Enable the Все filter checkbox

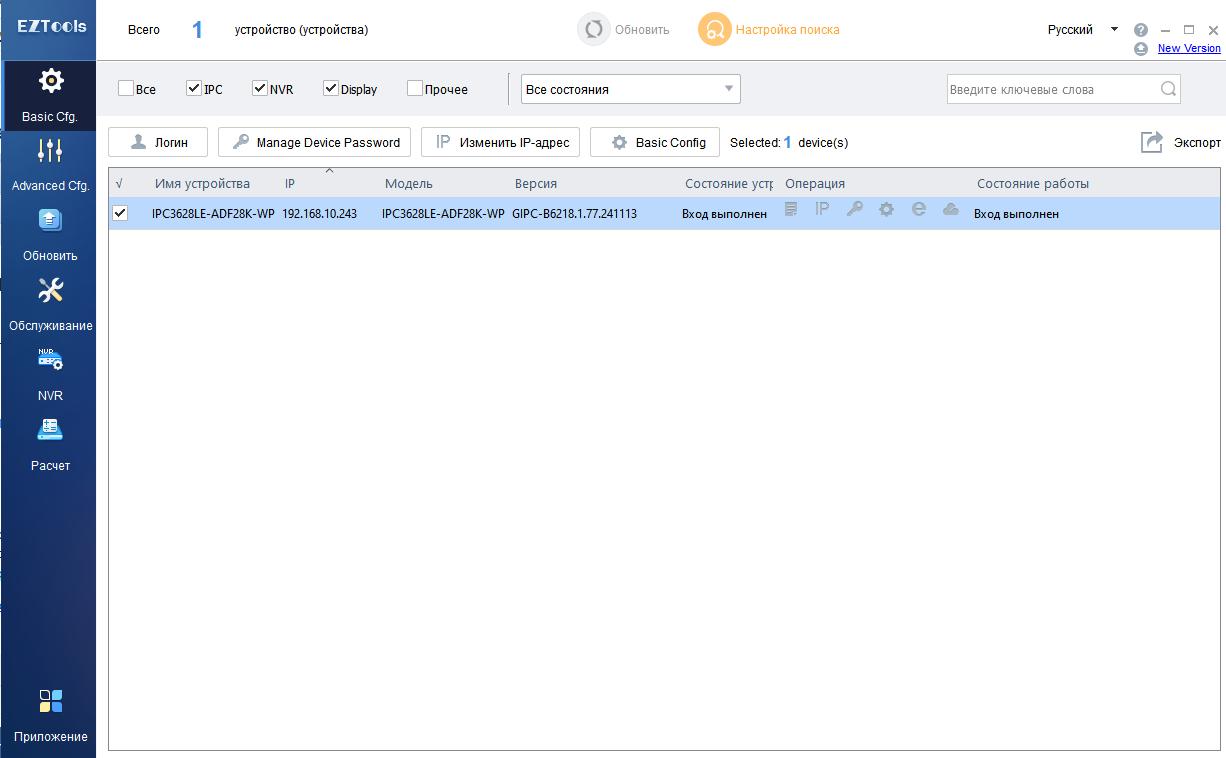coord(126,89)
